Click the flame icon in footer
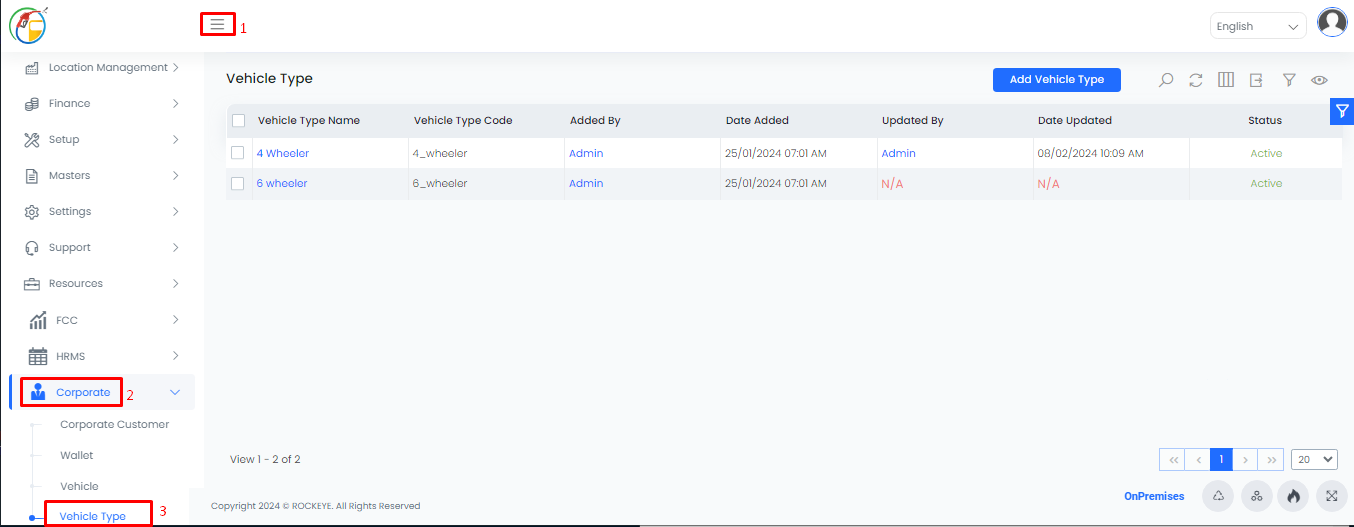The image size is (1354, 527). point(1293,495)
